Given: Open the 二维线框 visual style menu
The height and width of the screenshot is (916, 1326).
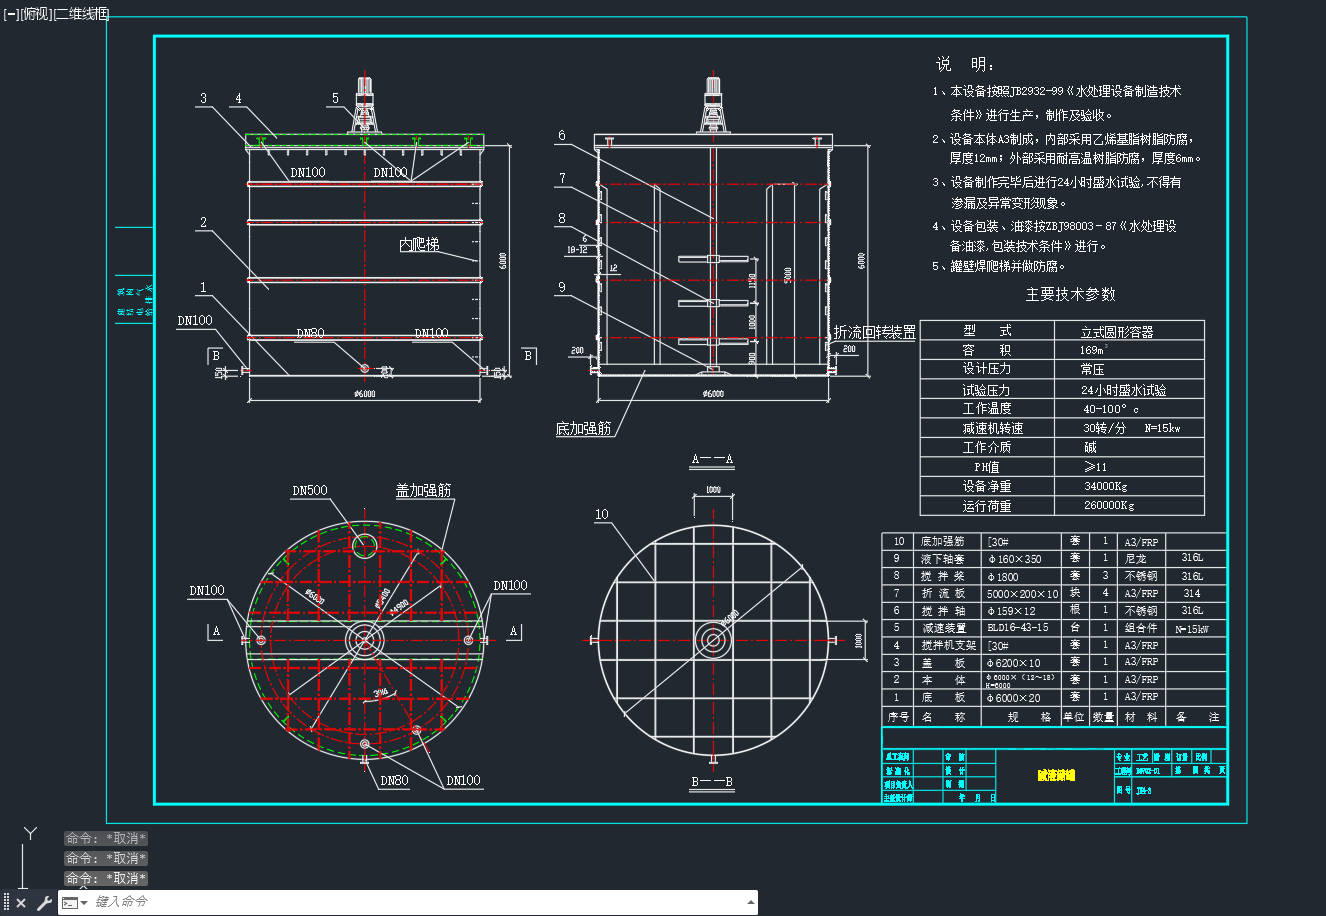Looking at the screenshot, I should (81, 14).
